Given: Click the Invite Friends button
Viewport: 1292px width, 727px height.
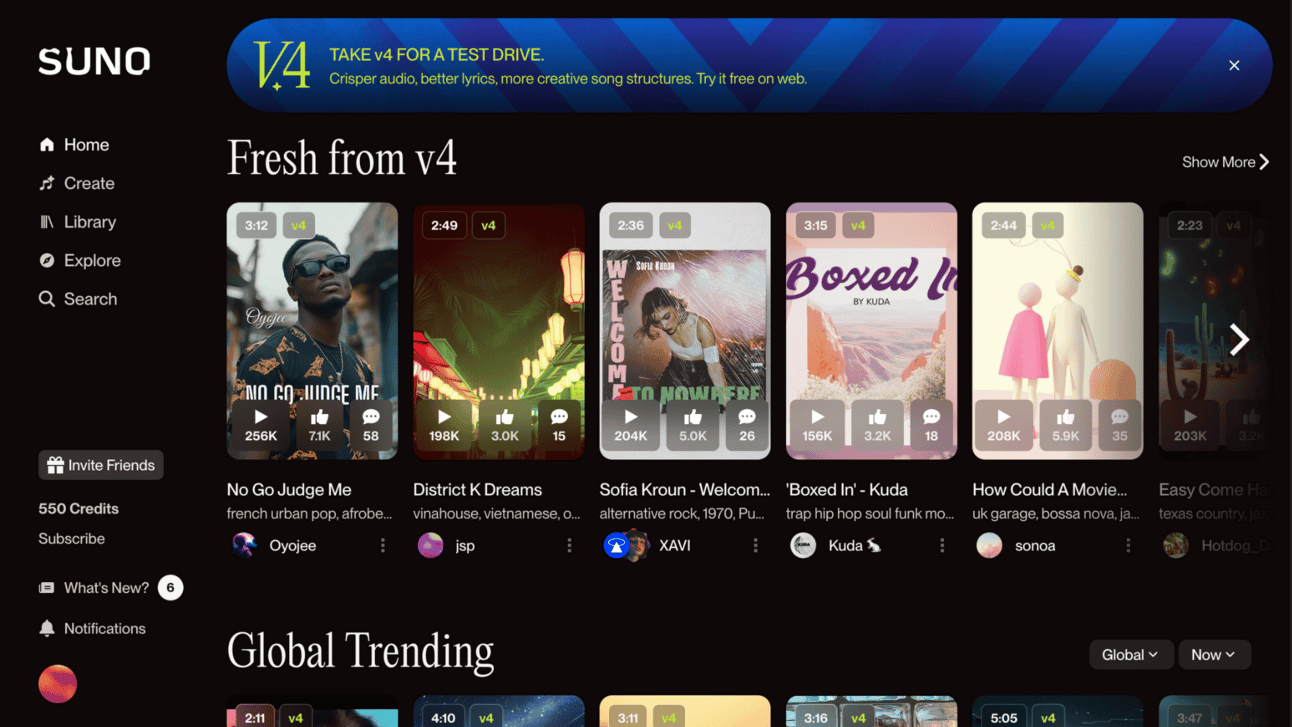Looking at the screenshot, I should click(x=101, y=465).
